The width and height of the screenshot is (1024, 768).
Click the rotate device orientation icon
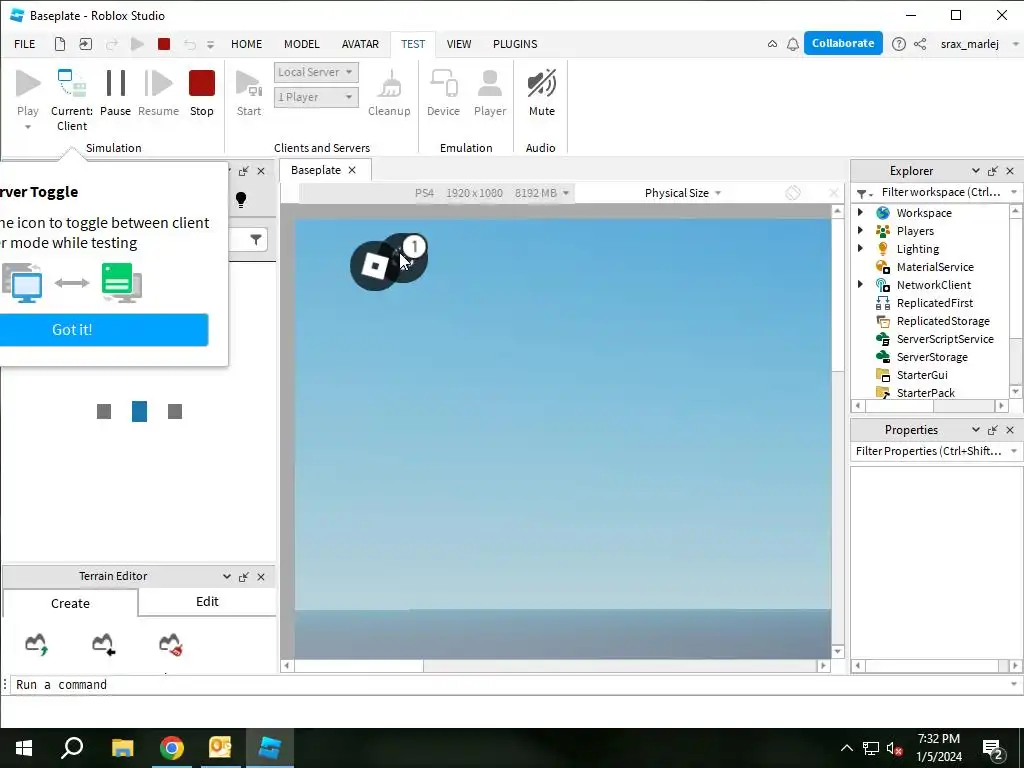793,193
